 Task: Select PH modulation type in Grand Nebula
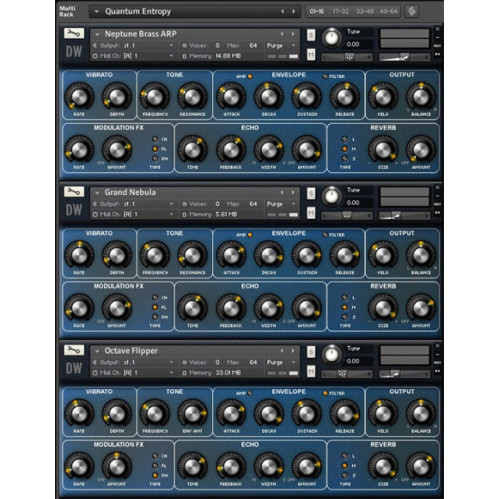[155, 317]
